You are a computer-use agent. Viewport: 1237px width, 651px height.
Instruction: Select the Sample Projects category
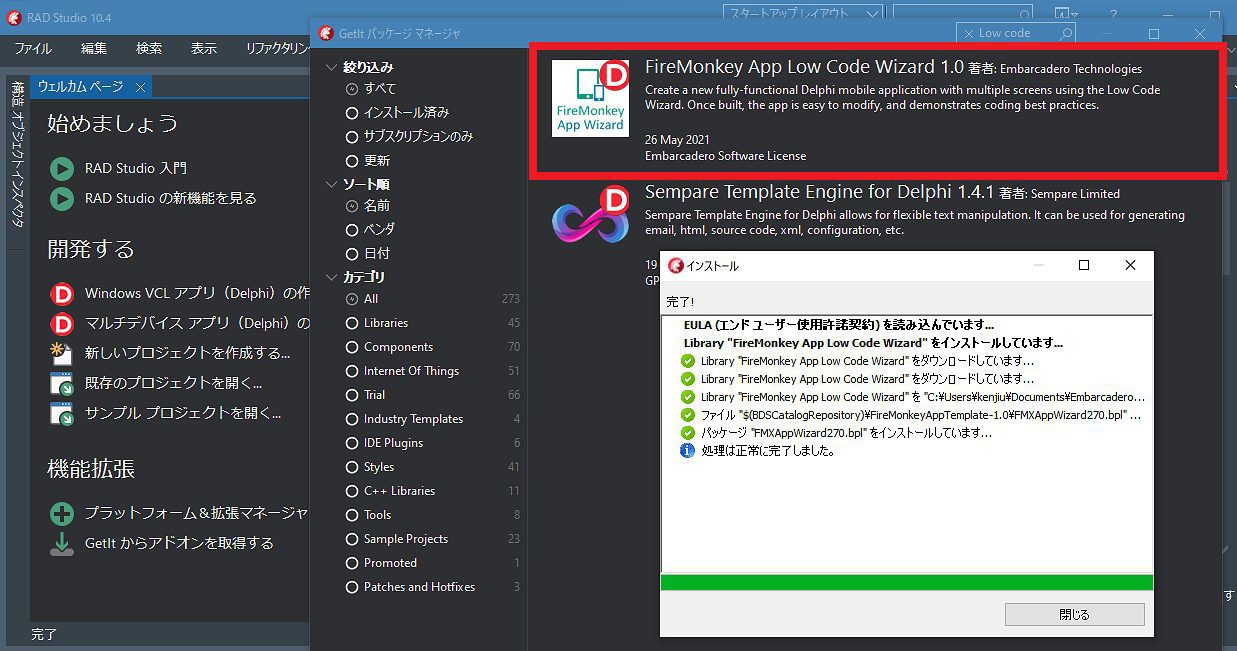[351, 539]
